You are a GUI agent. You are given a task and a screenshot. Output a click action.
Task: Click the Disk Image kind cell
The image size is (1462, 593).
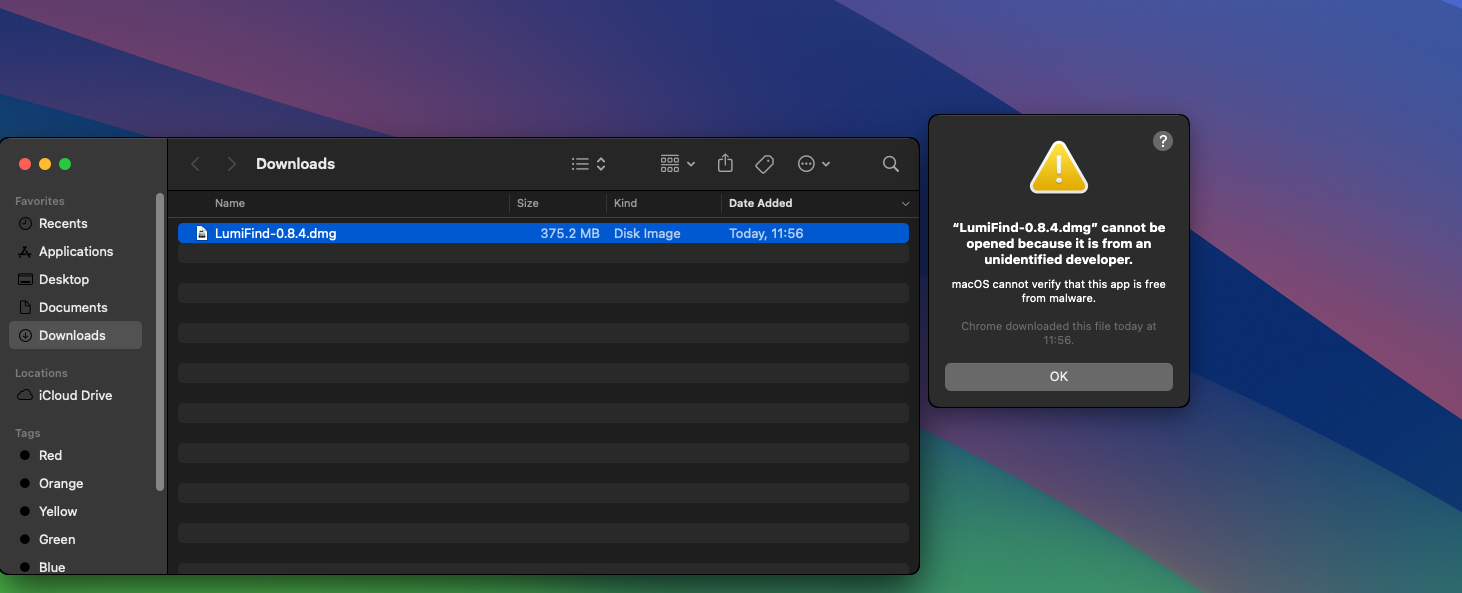coord(647,233)
